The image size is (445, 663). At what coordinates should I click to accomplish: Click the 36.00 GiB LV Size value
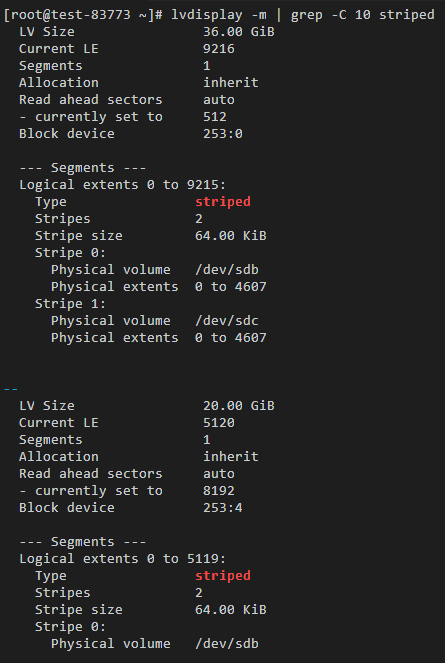pyautogui.click(x=239, y=32)
